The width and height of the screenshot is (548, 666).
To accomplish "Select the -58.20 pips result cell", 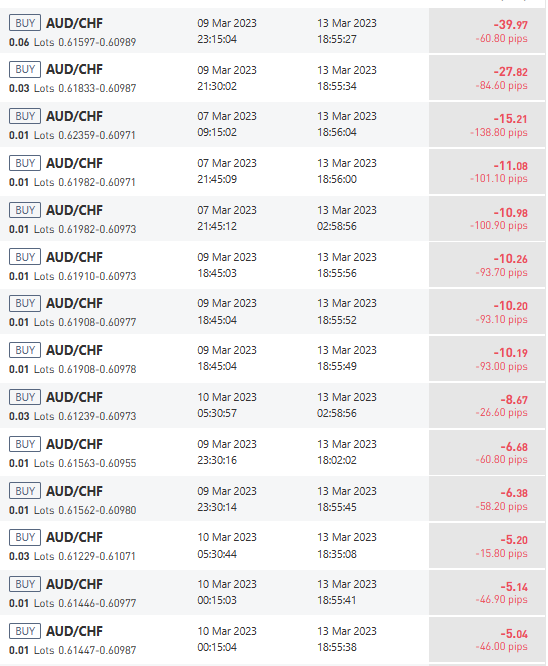I will coord(487,499).
